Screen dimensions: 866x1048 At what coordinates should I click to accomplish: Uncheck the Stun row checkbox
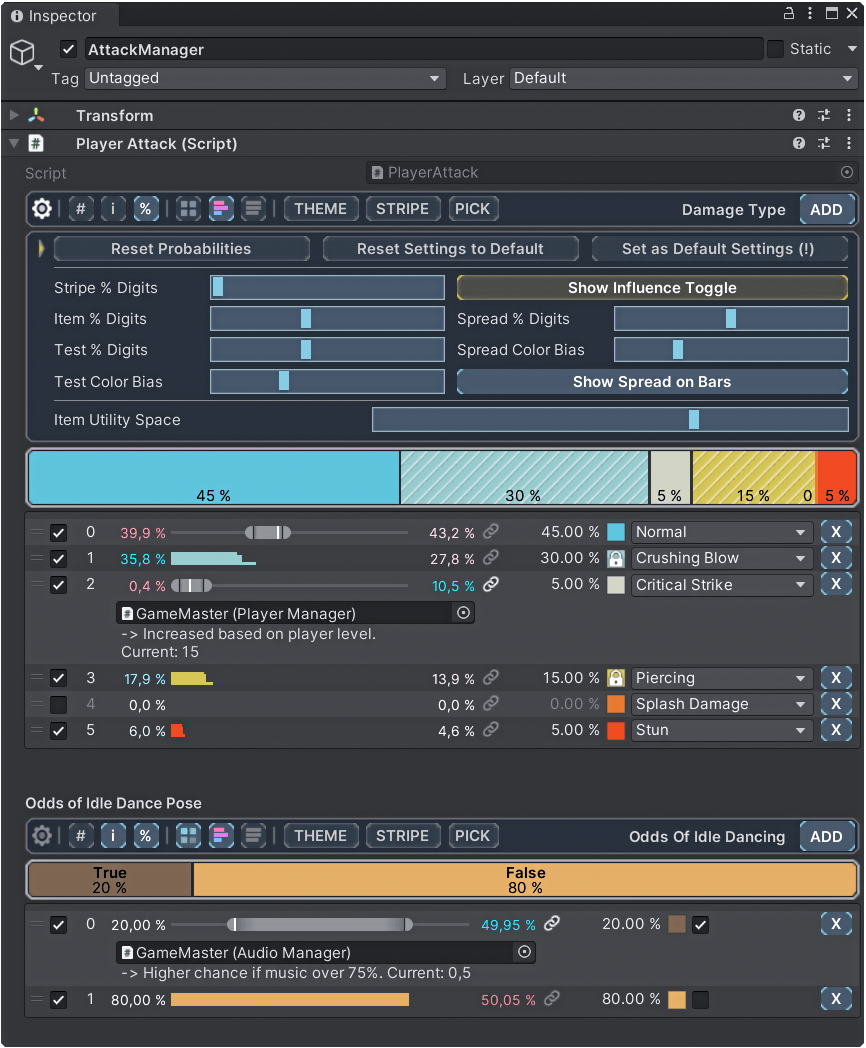(x=57, y=730)
